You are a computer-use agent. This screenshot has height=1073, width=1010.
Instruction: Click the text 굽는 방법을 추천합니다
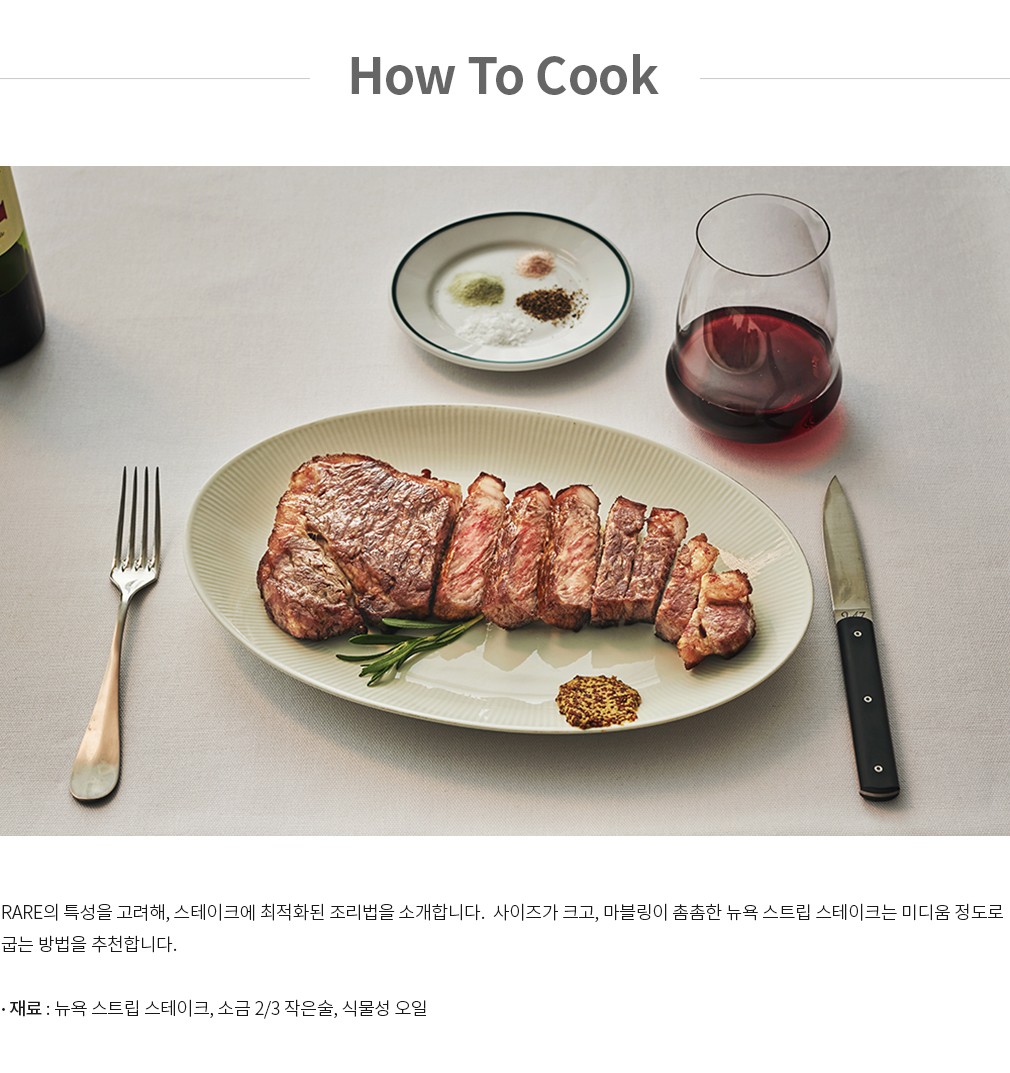click(x=89, y=944)
